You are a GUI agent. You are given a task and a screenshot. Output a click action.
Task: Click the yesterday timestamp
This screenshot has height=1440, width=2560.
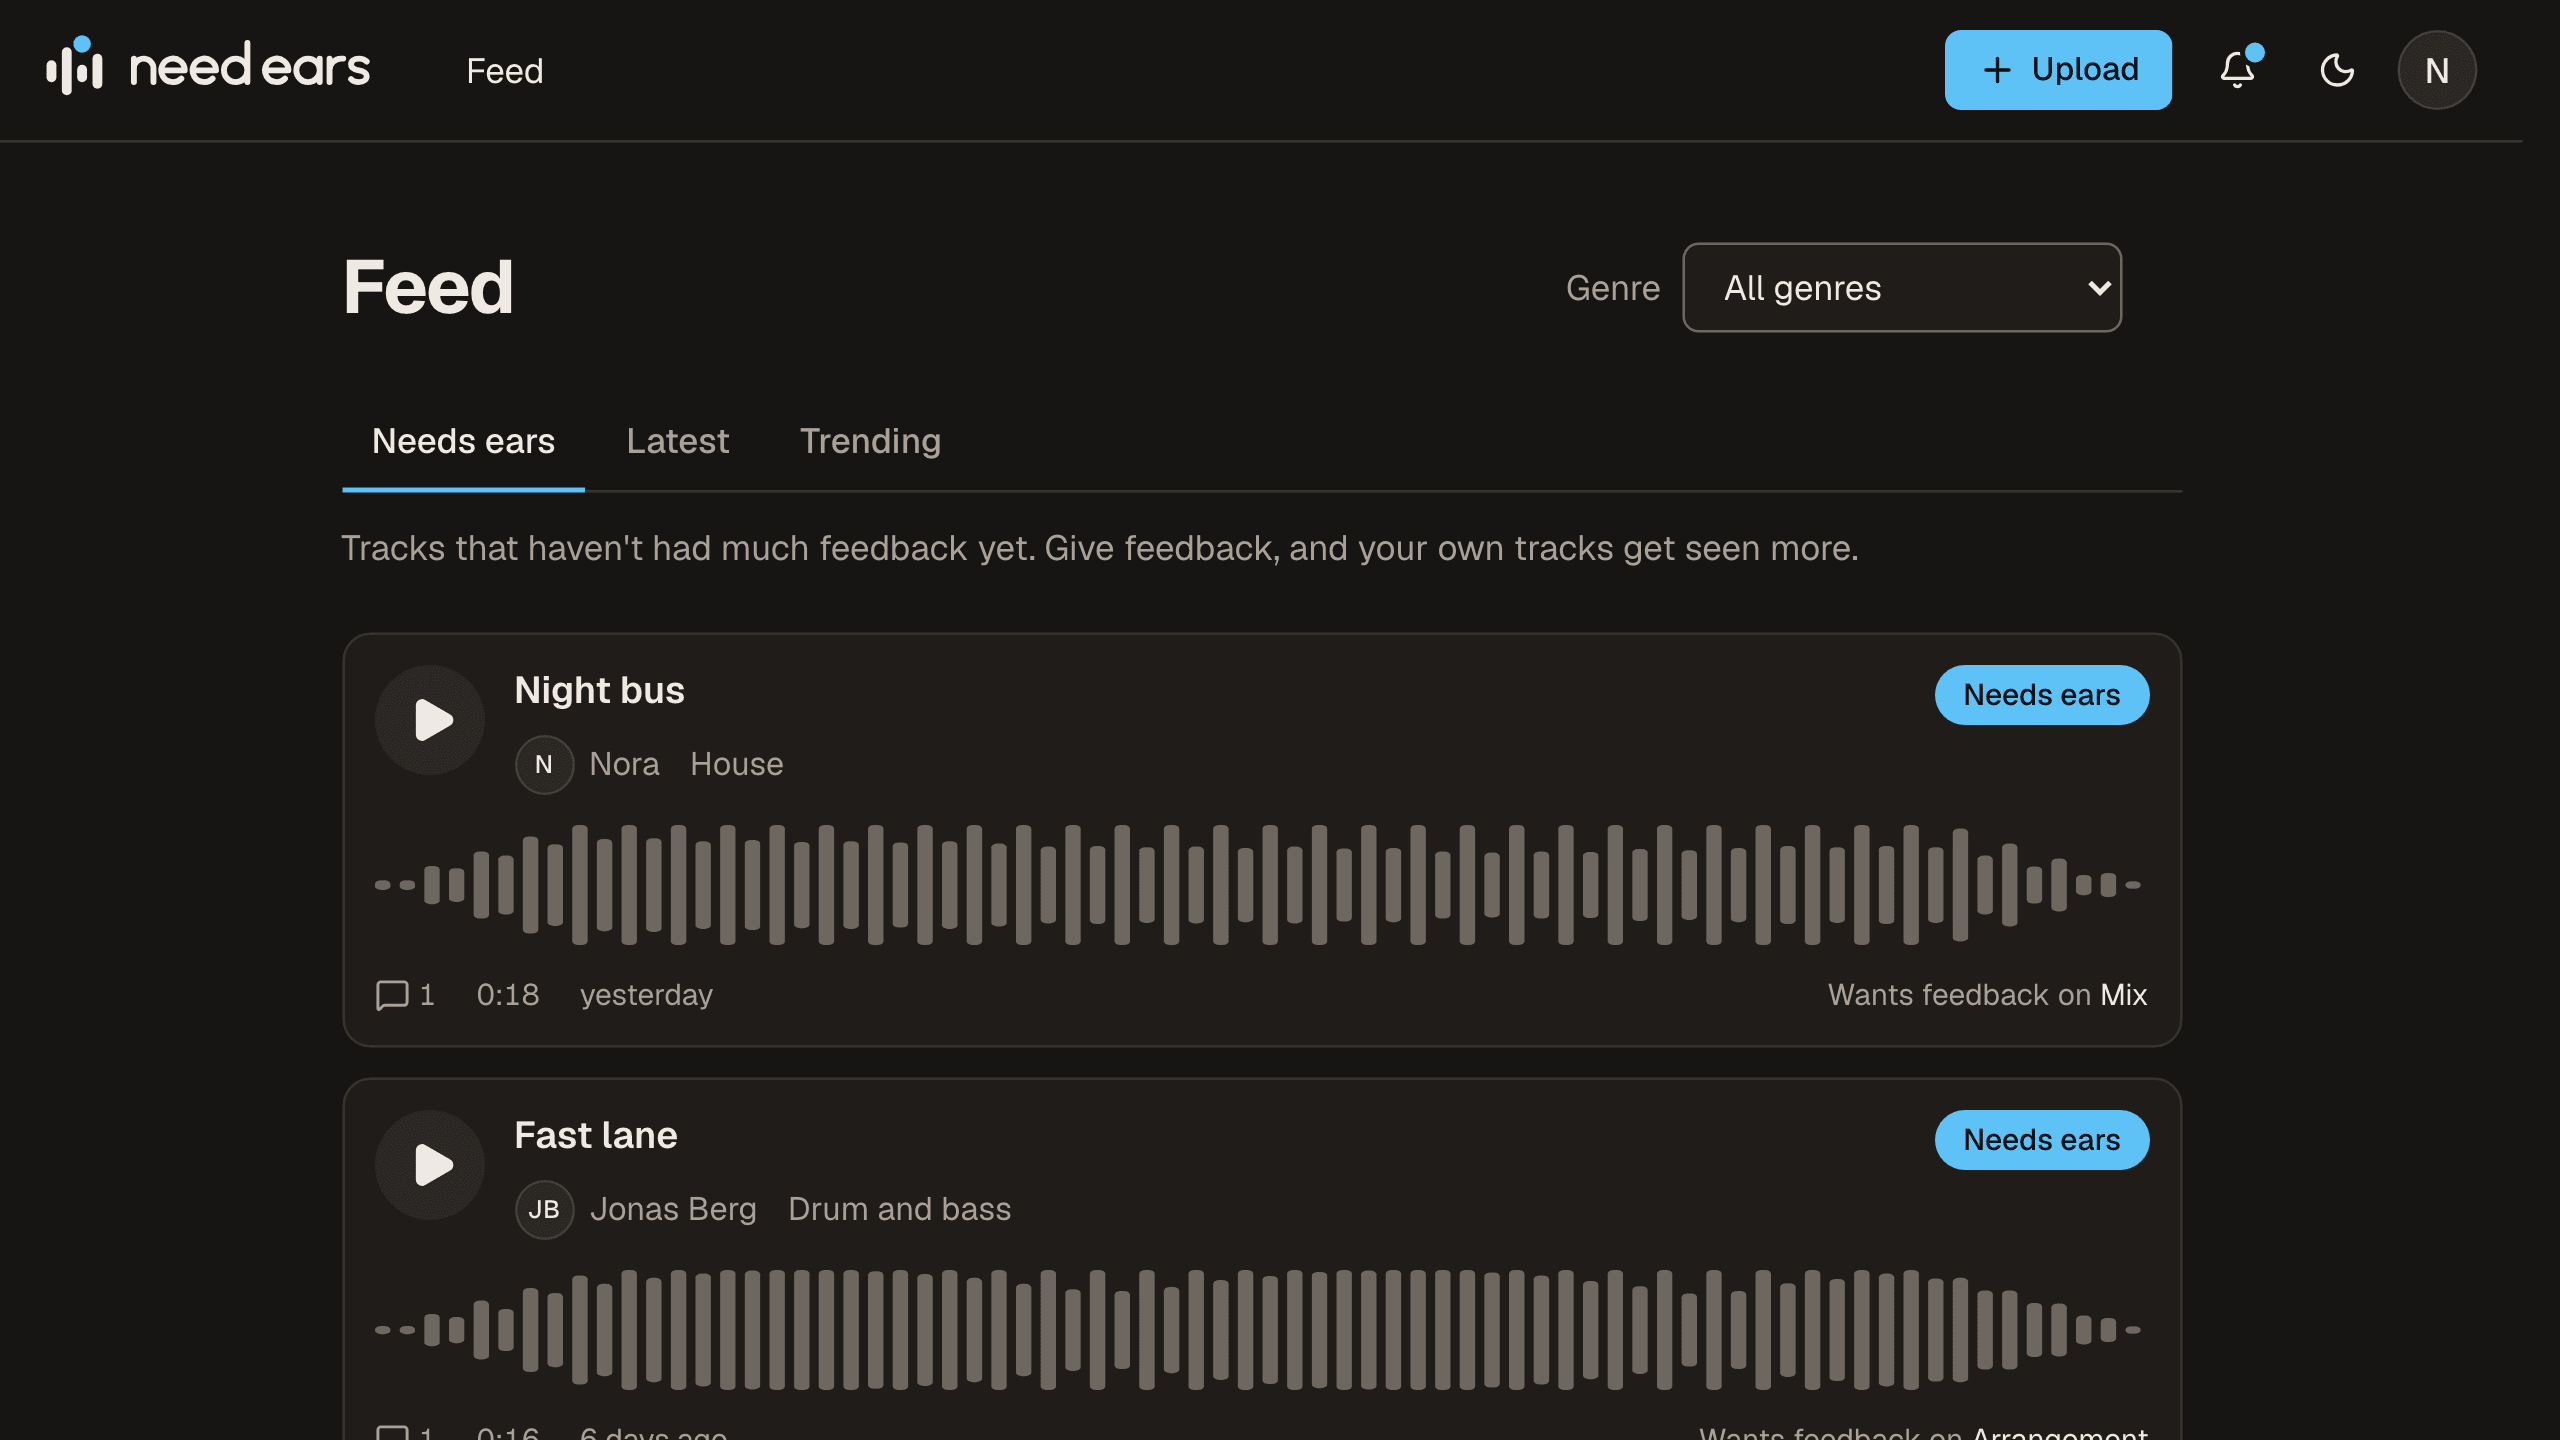[646, 995]
